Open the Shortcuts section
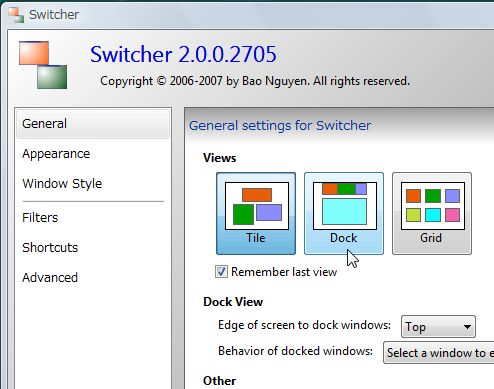 click(93, 248)
